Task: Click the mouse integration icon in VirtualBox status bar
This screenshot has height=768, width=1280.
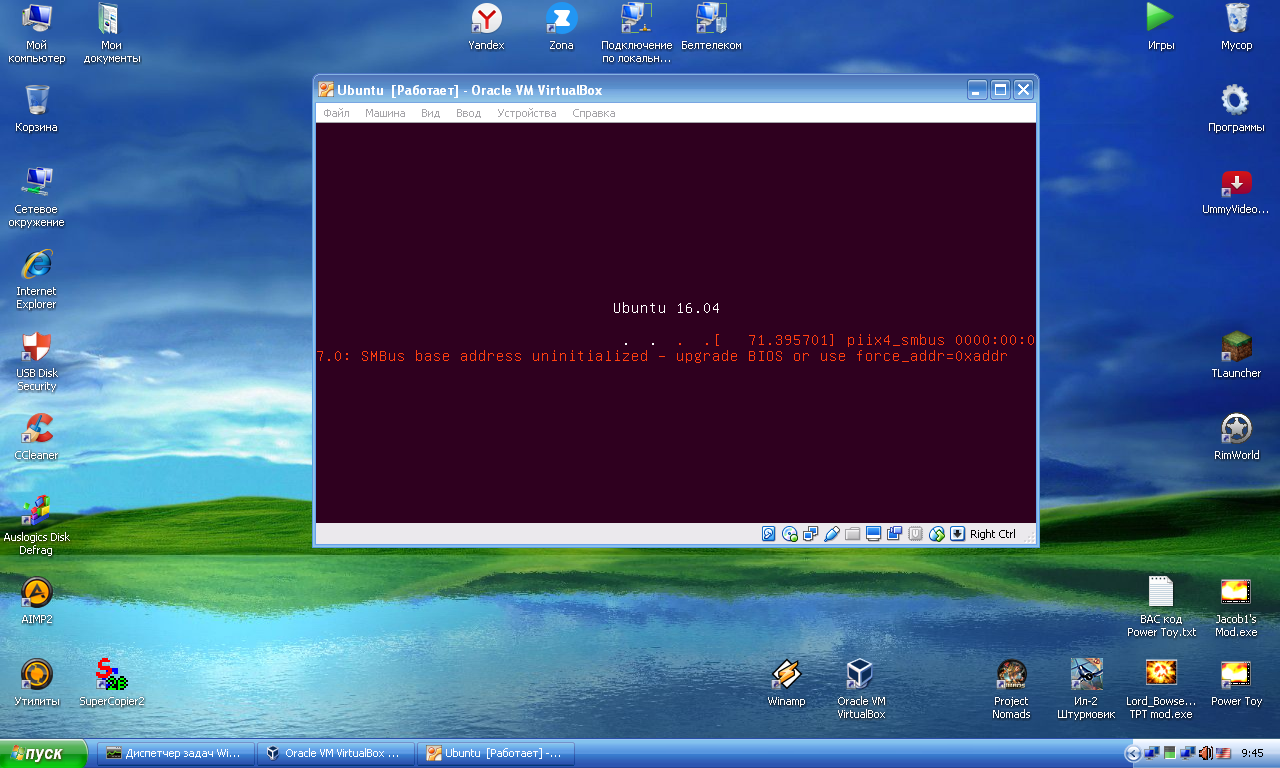Action: pyautogui.click(x=937, y=534)
